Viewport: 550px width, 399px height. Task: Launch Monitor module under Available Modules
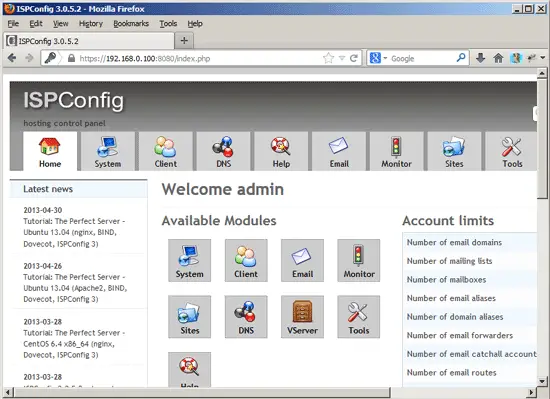point(359,261)
